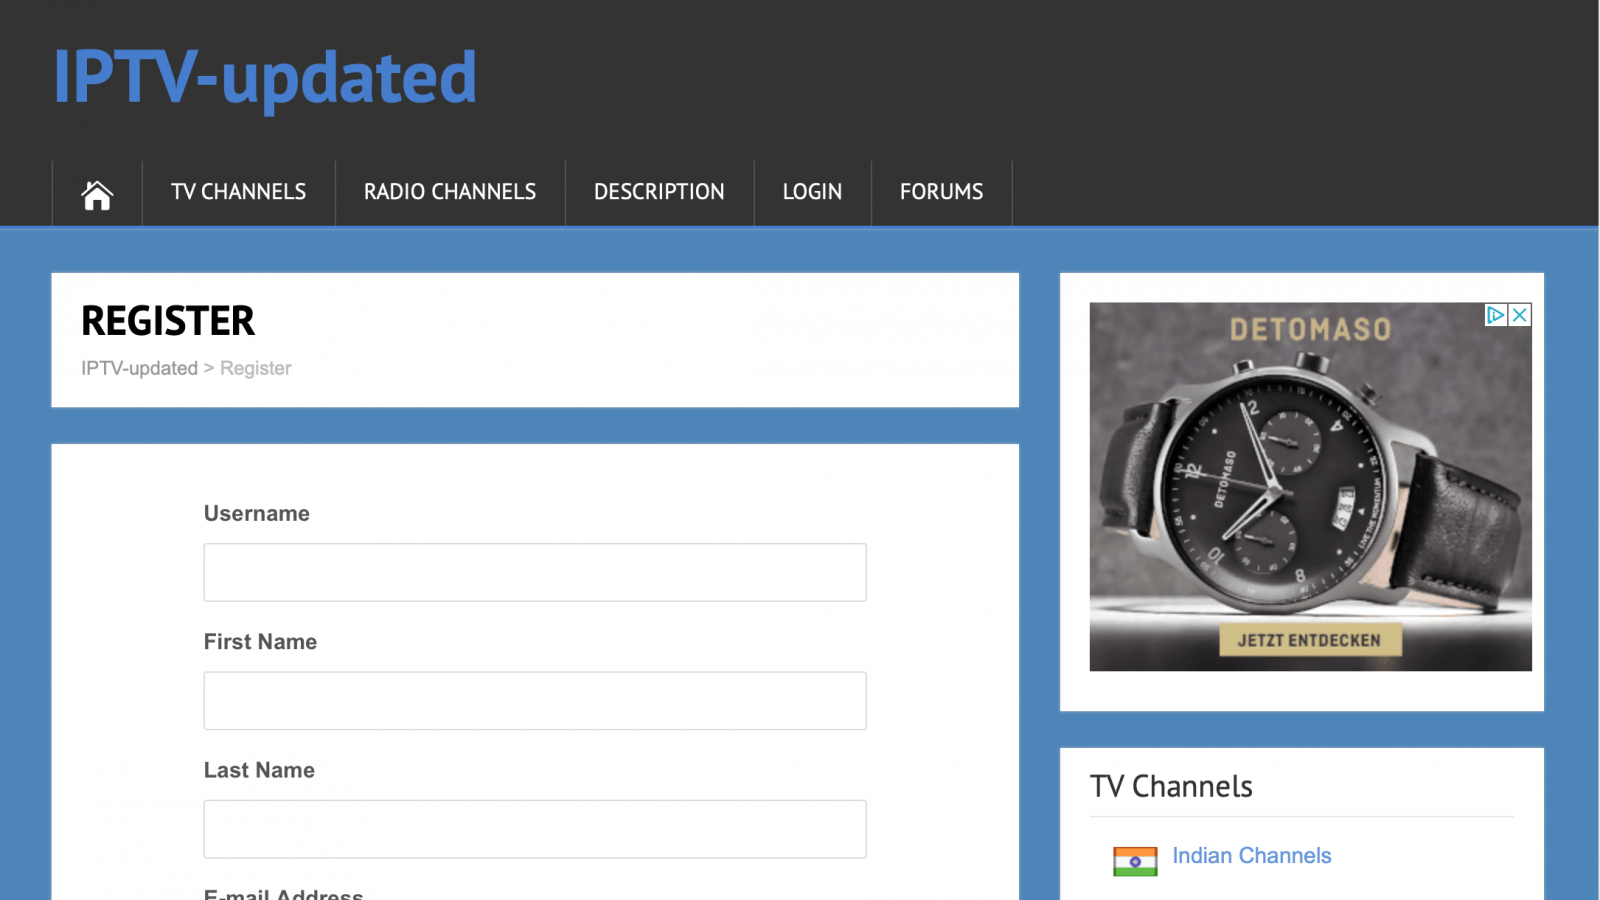The width and height of the screenshot is (1600, 900).
Task: Open the LOGIN page from the navigation
Action: pyautogui.click(x=812, y=192)
